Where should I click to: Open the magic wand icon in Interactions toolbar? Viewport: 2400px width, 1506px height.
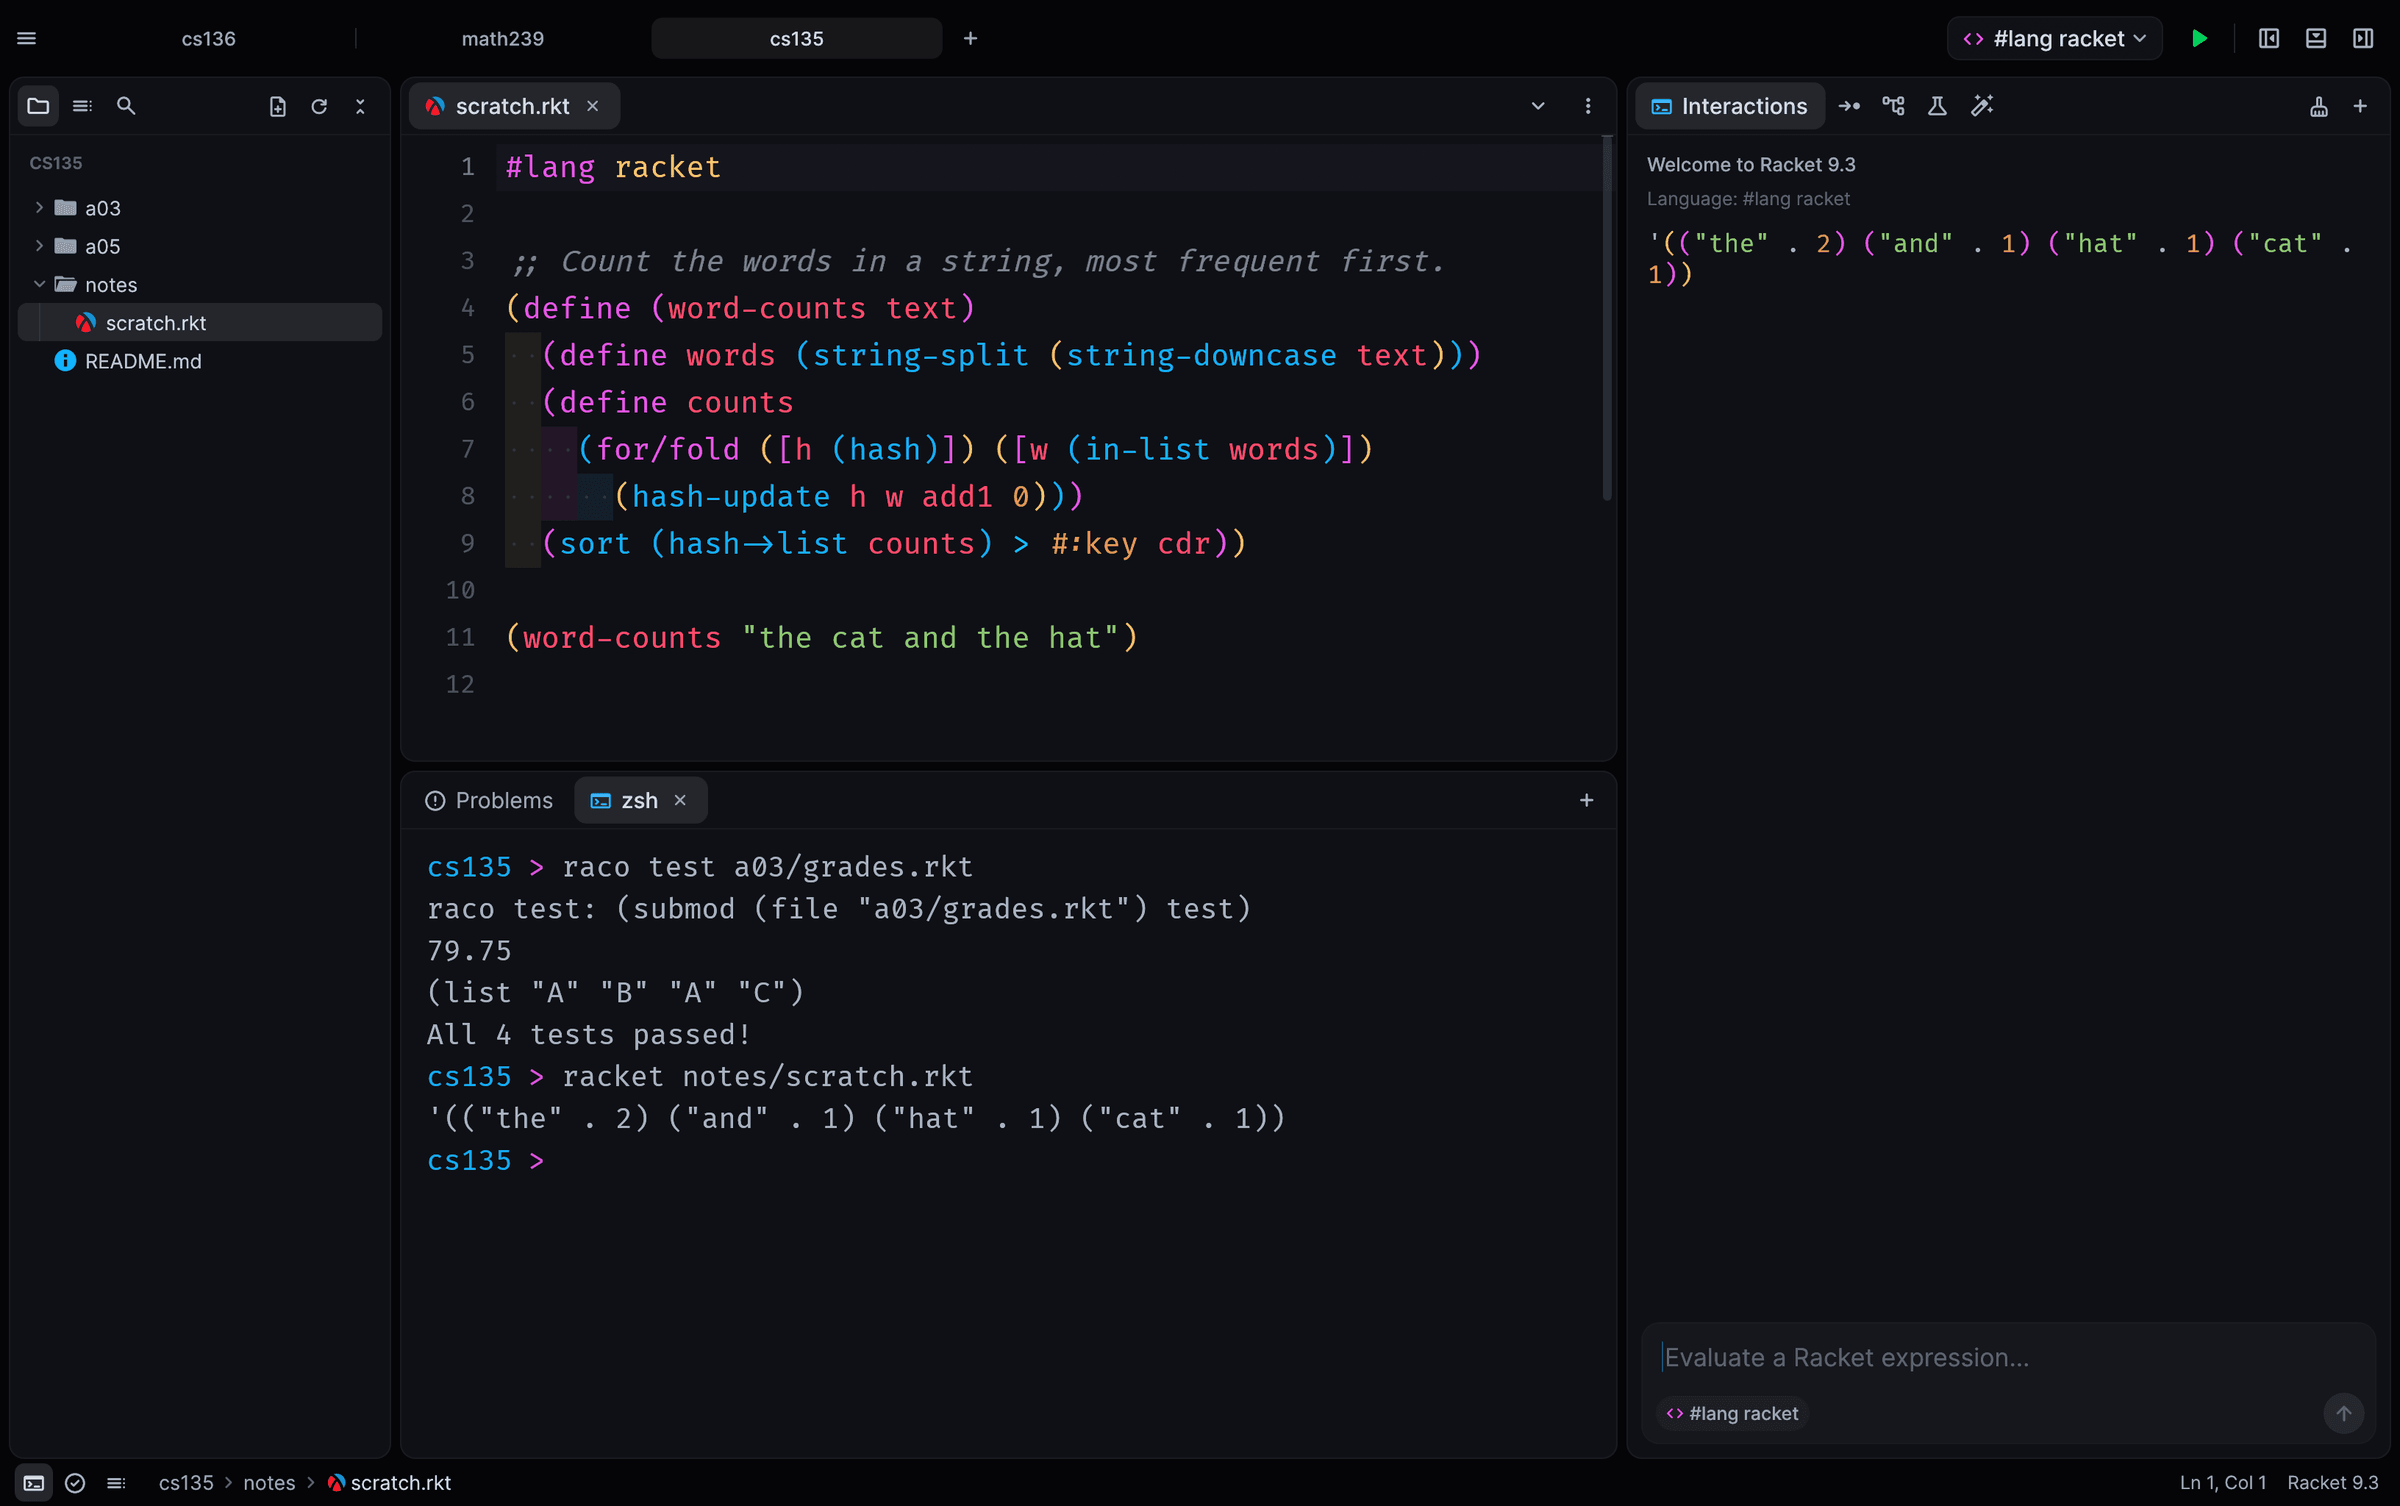(x=1982, y=106)
